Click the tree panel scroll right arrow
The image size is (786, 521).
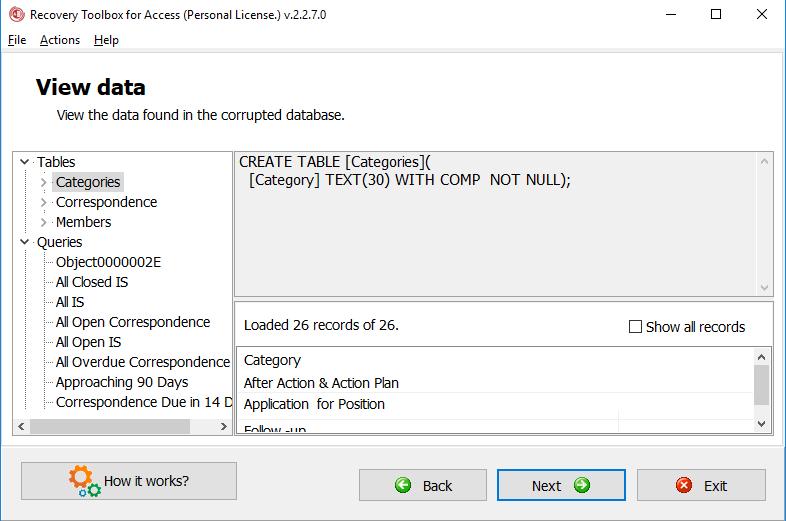pos(224,427)
